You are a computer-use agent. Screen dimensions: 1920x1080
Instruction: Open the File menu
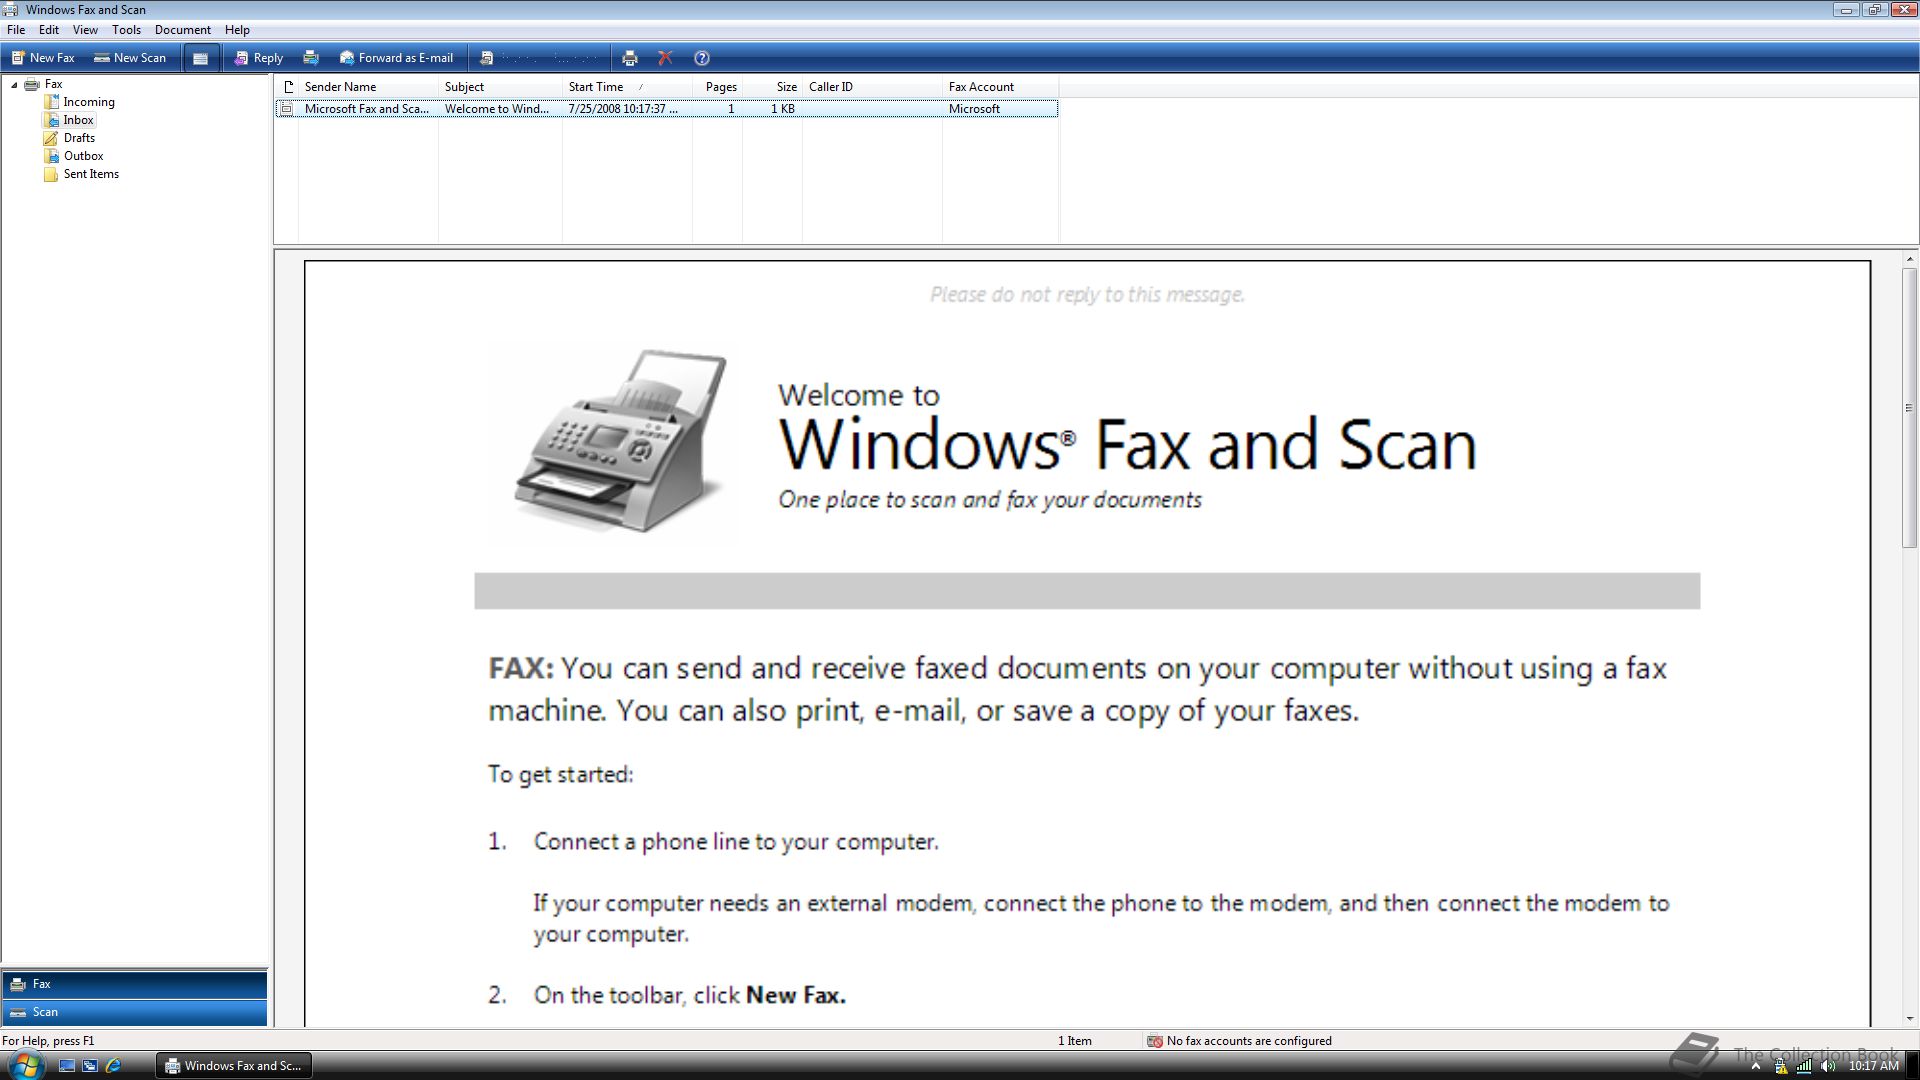pyautogui.click(x=16, y=30)
